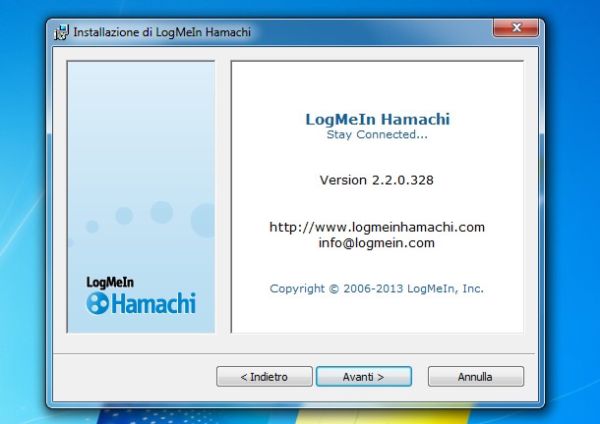The image size is (600, 424).
Task: Click the Hamachi logo icon in the left panel
Action: click(x=98, y=303)
